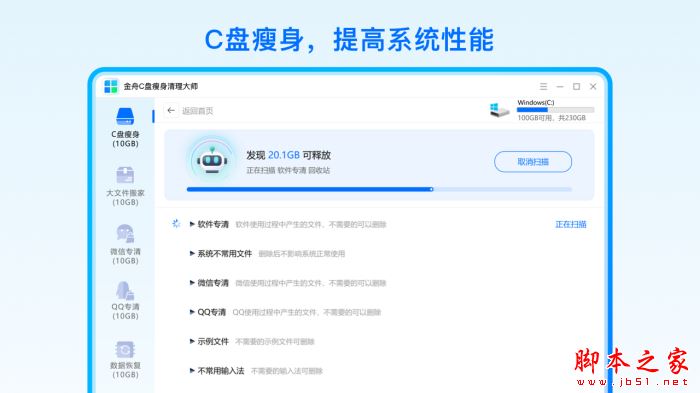Click the scan progress bar
The image size is (700, 393).
(x=379, y=189)
